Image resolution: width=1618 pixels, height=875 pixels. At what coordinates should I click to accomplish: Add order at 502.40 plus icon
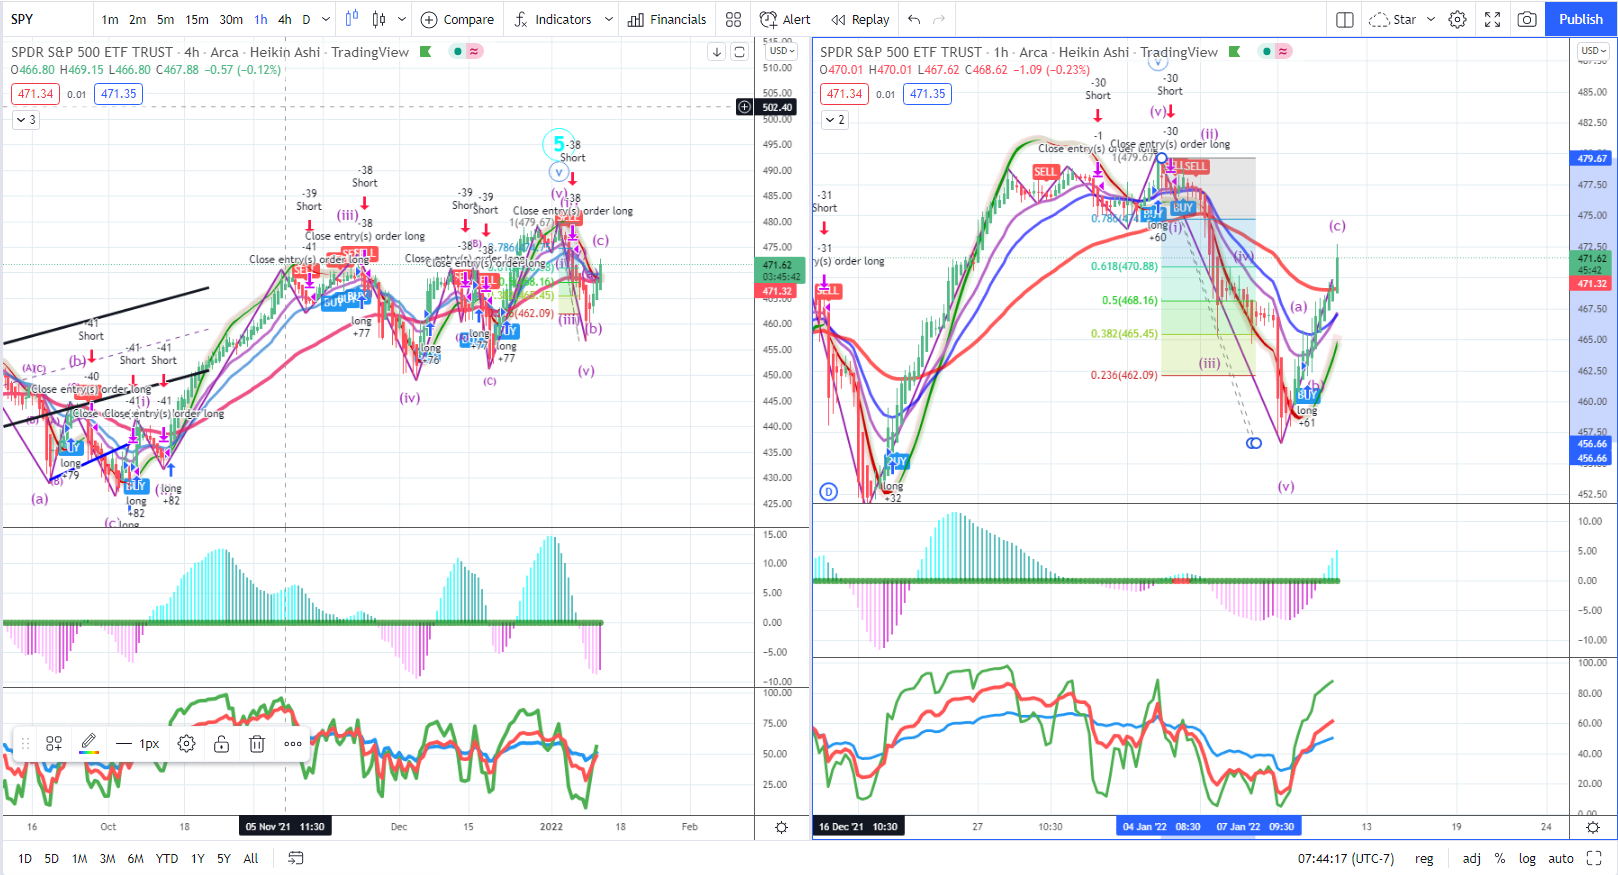pos(744,107)
